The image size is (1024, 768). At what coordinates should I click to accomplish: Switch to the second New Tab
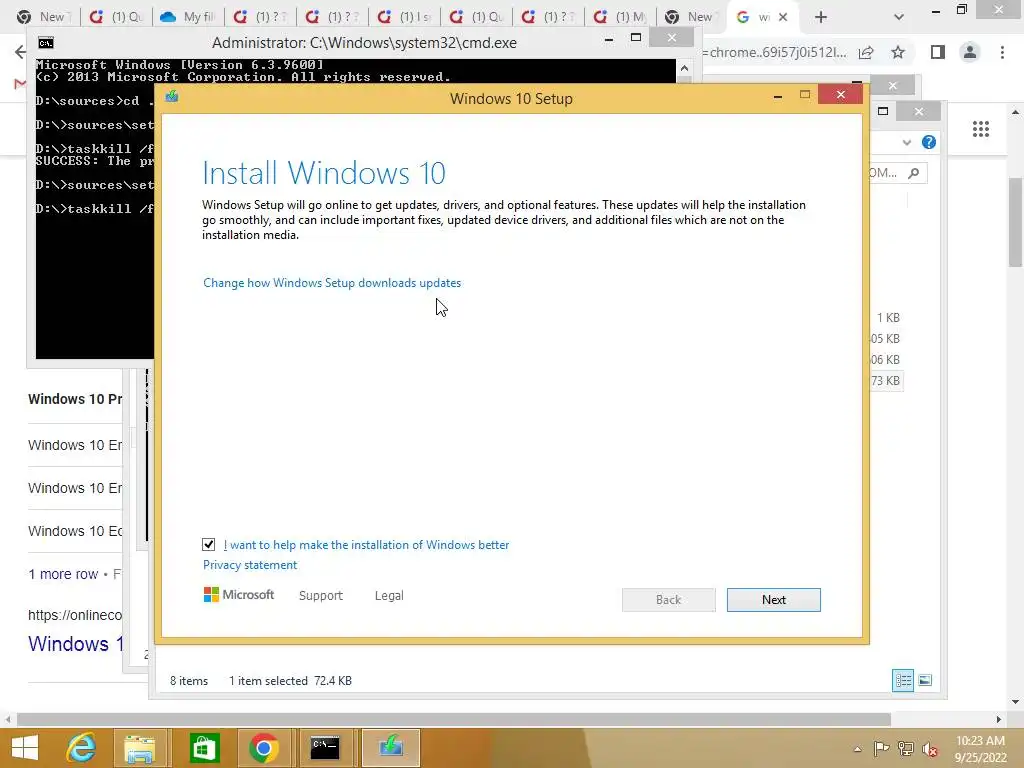(691, 17)
